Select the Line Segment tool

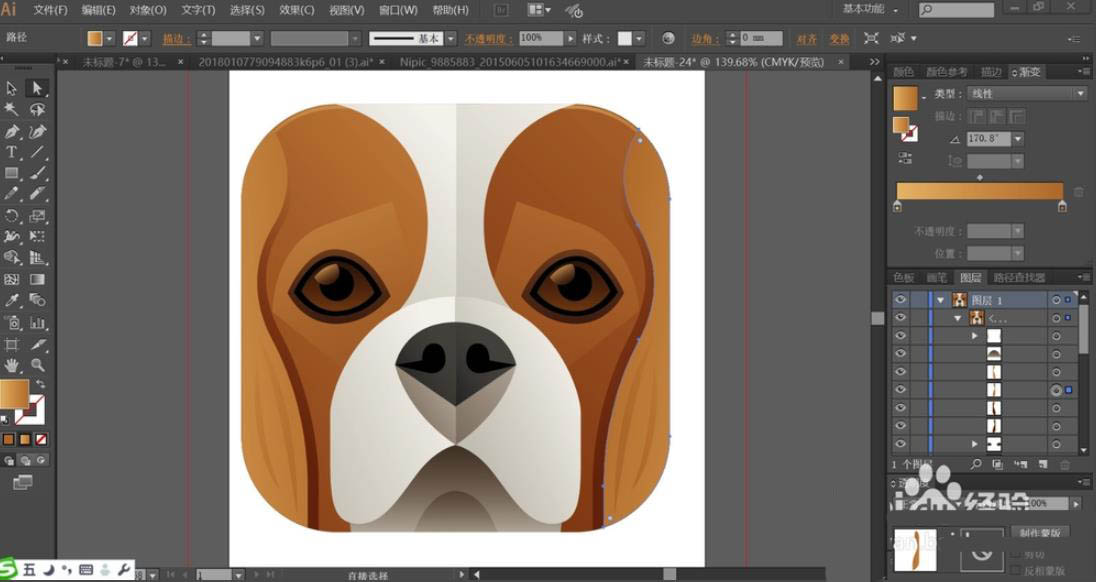(x=37, y=152)
